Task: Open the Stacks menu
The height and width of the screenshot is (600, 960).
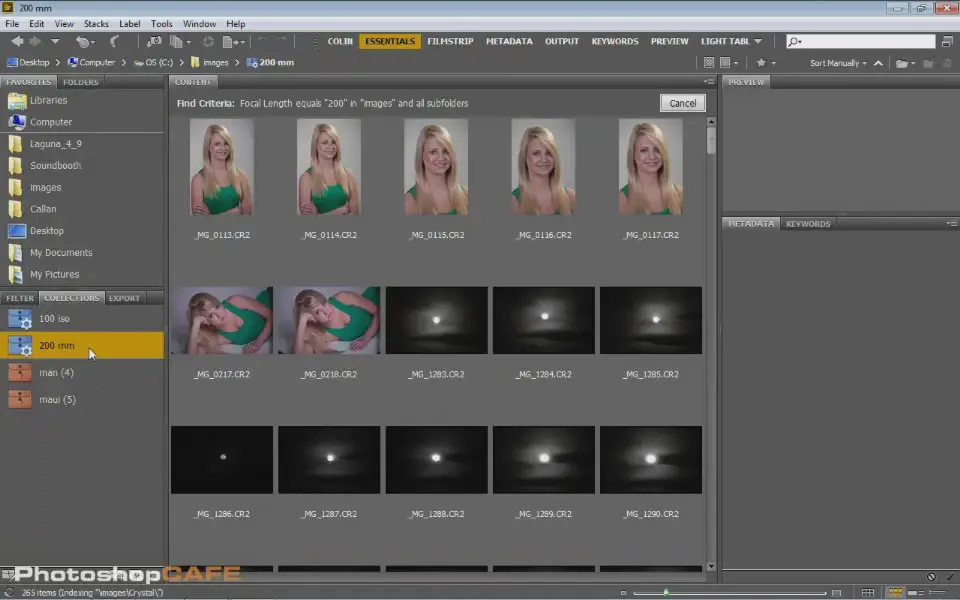Action: coord(96,24)
